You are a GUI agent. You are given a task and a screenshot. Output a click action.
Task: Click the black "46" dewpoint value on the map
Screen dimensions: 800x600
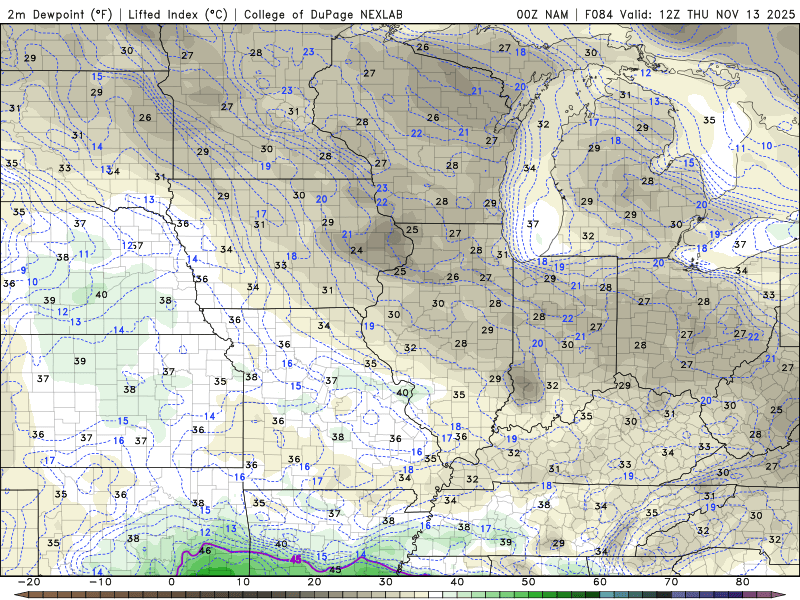point(205,551)
